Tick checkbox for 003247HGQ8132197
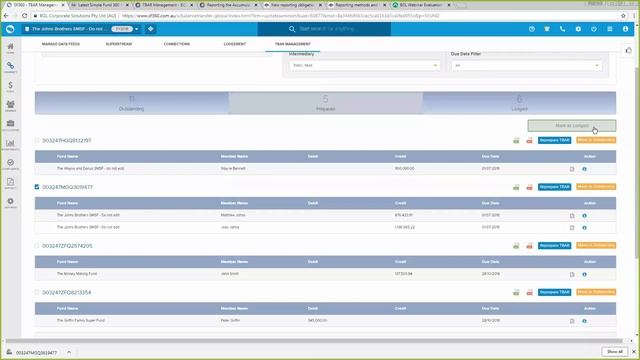 [x=37, y=140]
